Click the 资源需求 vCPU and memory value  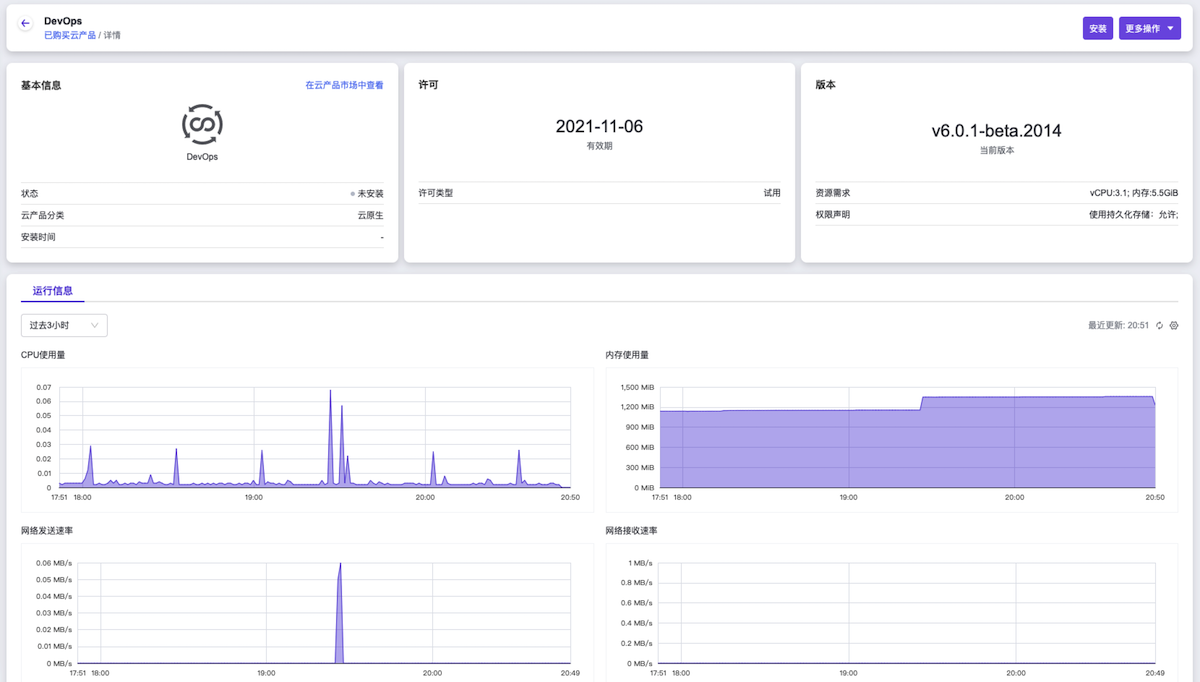[1133, 193]
